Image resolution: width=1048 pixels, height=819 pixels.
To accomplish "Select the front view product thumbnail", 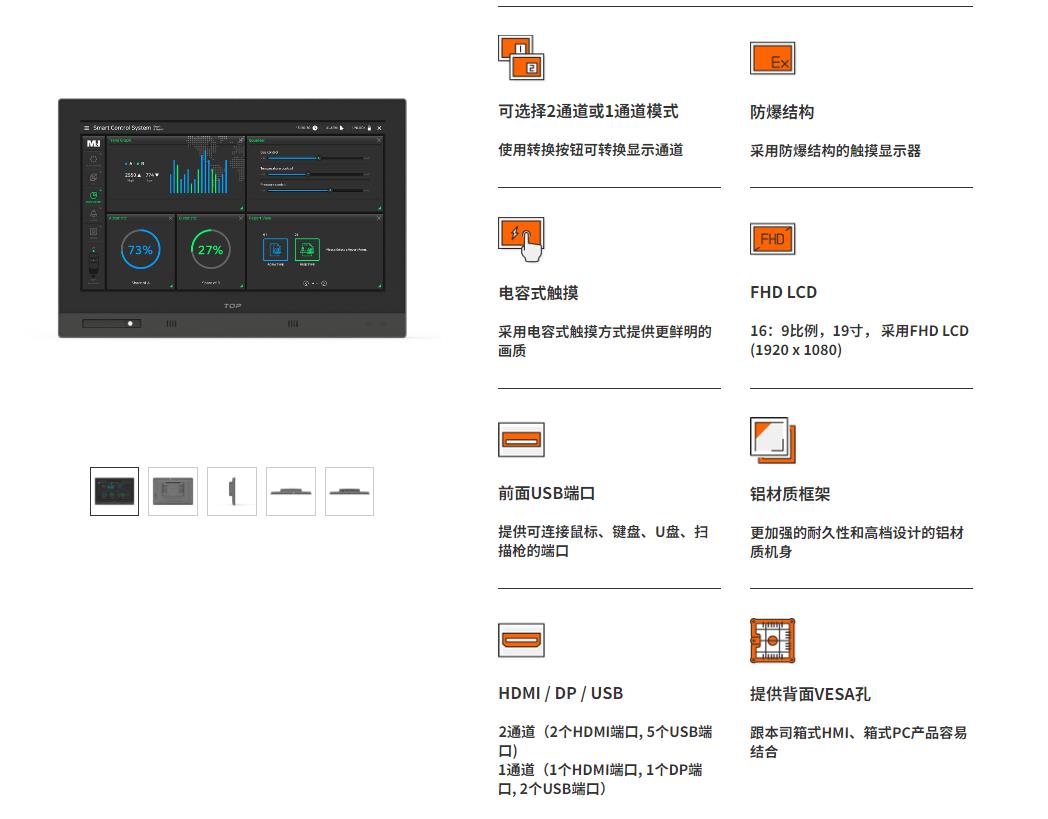I will click(x=114, y=492).
